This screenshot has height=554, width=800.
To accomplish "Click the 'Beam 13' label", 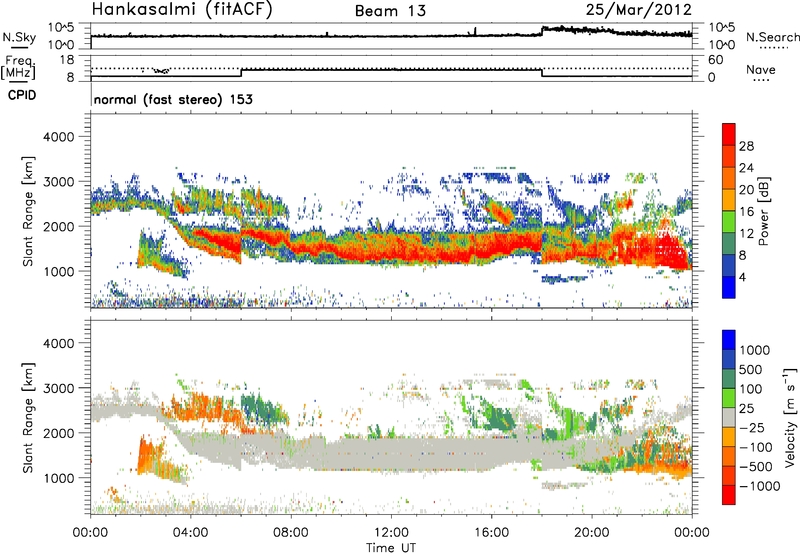I will pos(390,11).
